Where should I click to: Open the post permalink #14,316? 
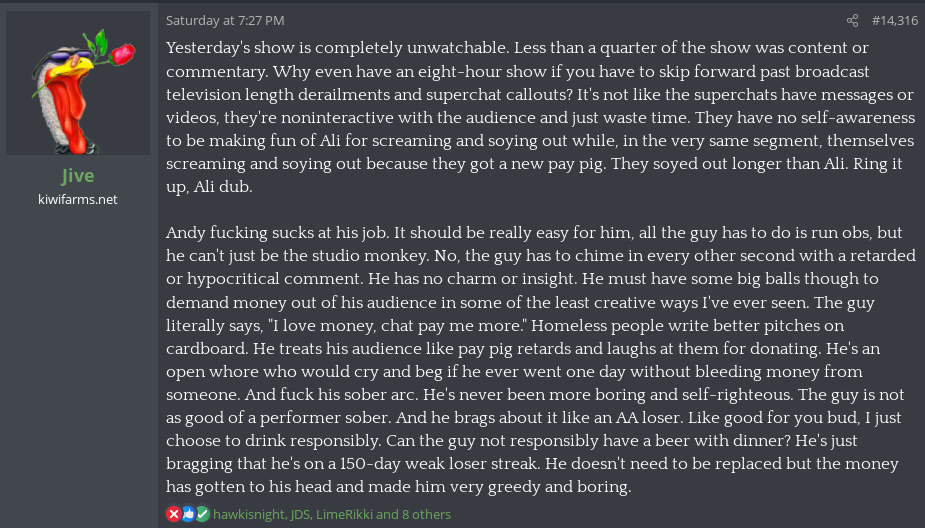click(x=894, y=20)
